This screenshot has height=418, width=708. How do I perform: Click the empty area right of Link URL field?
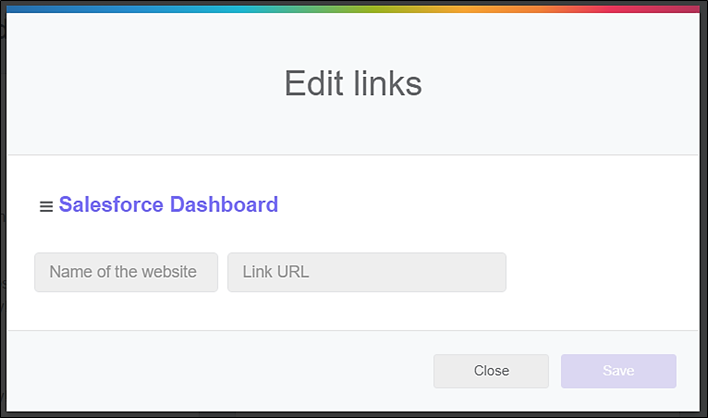click(x=601, y=272)
